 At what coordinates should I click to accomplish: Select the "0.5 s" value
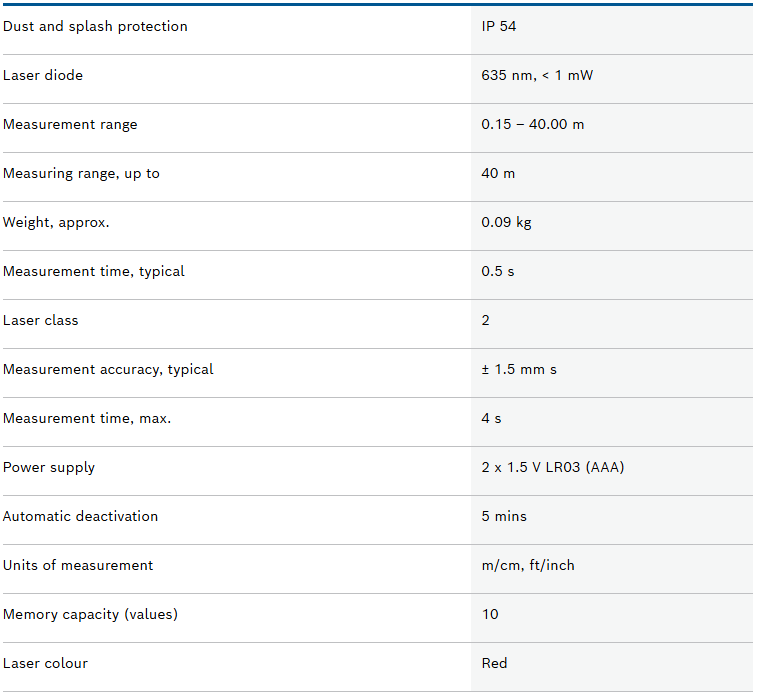pyautogui.click(x=498, y=272)
